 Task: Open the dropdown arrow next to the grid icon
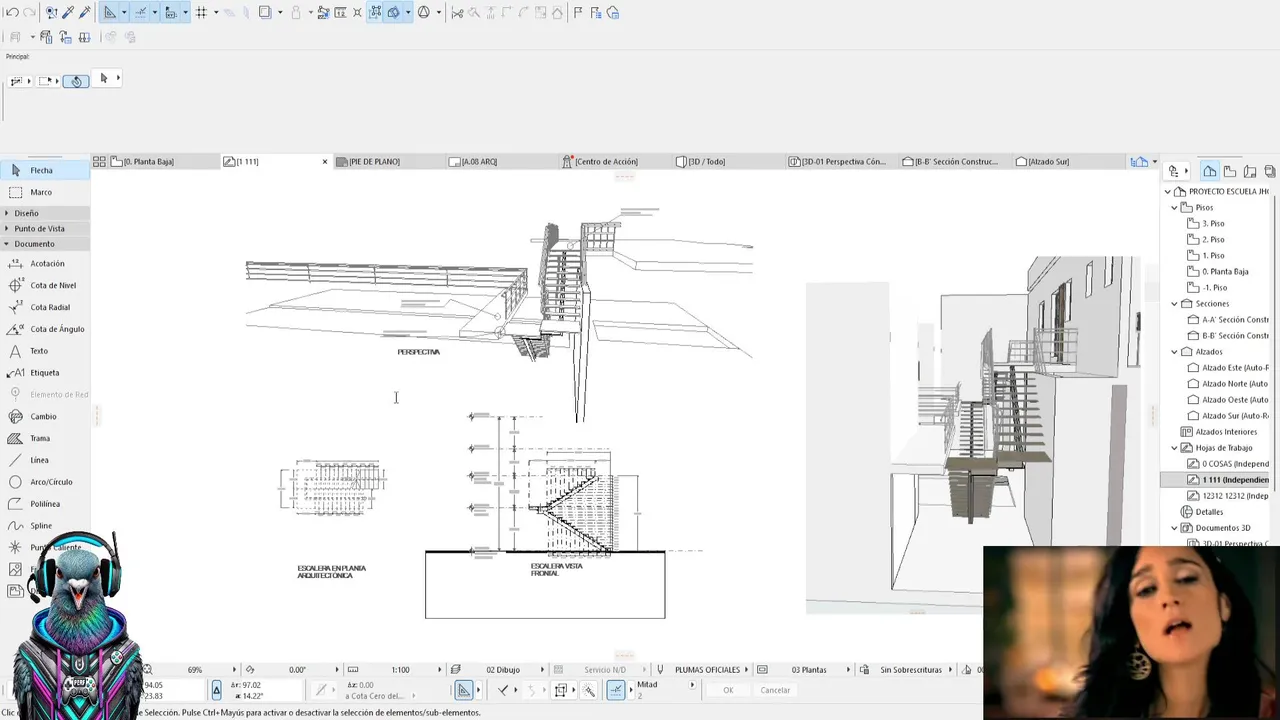click(x=216, y=13)
